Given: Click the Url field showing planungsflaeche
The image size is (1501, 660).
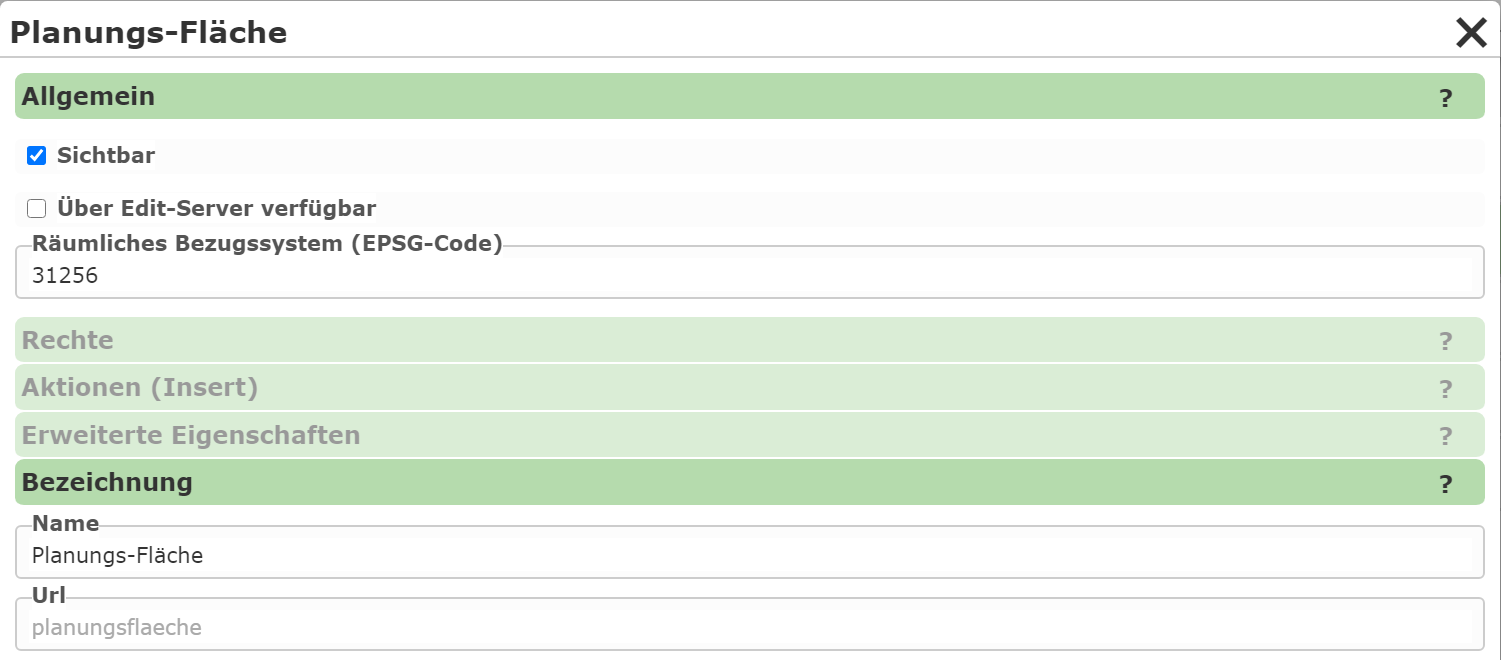Looking at the screenshot, I should tap(750, 628).
